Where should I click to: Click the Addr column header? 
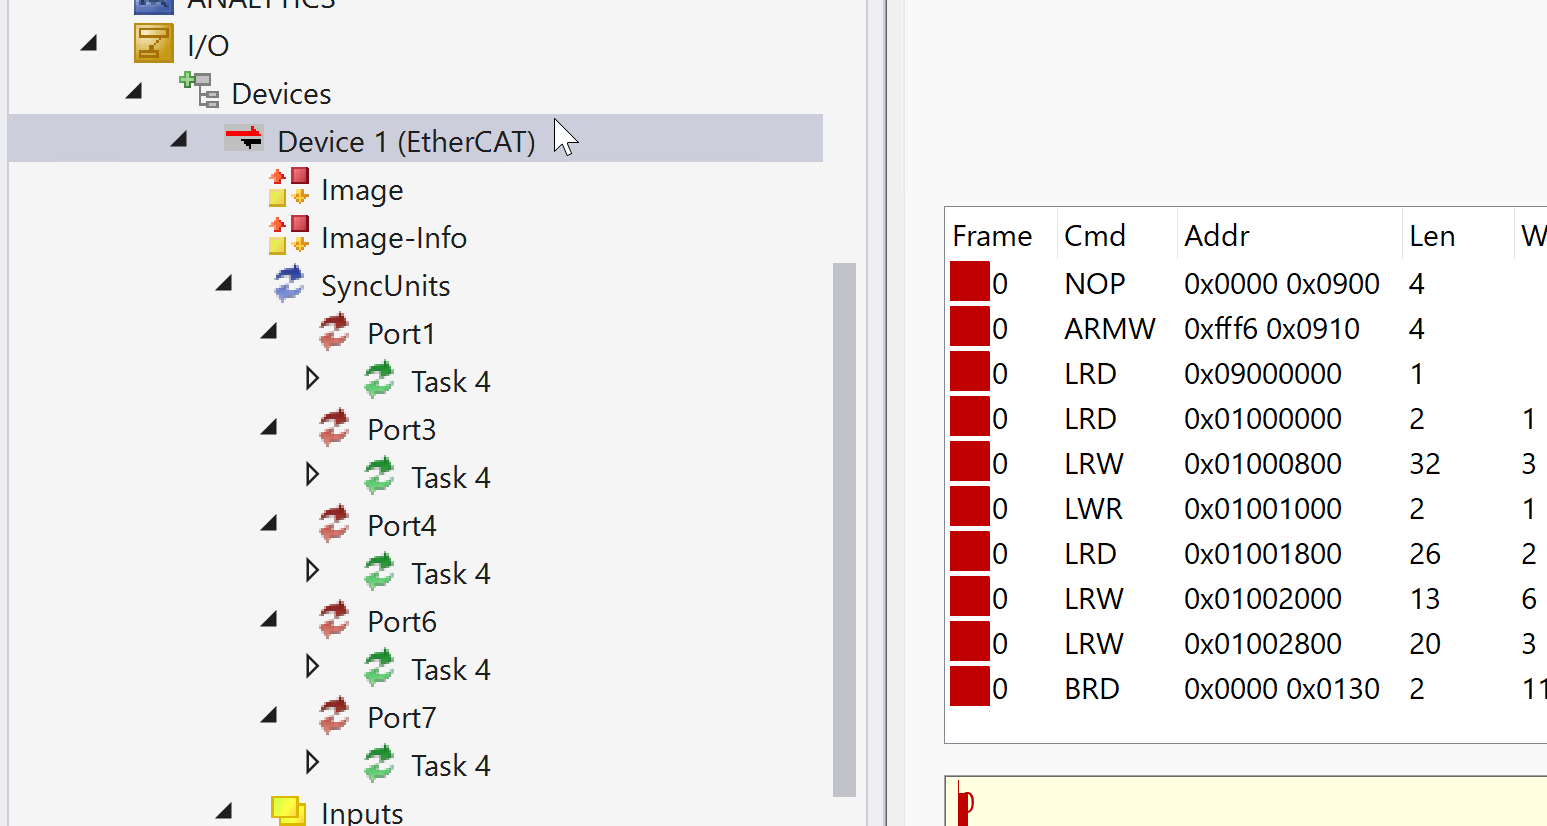pos(1217,236)
